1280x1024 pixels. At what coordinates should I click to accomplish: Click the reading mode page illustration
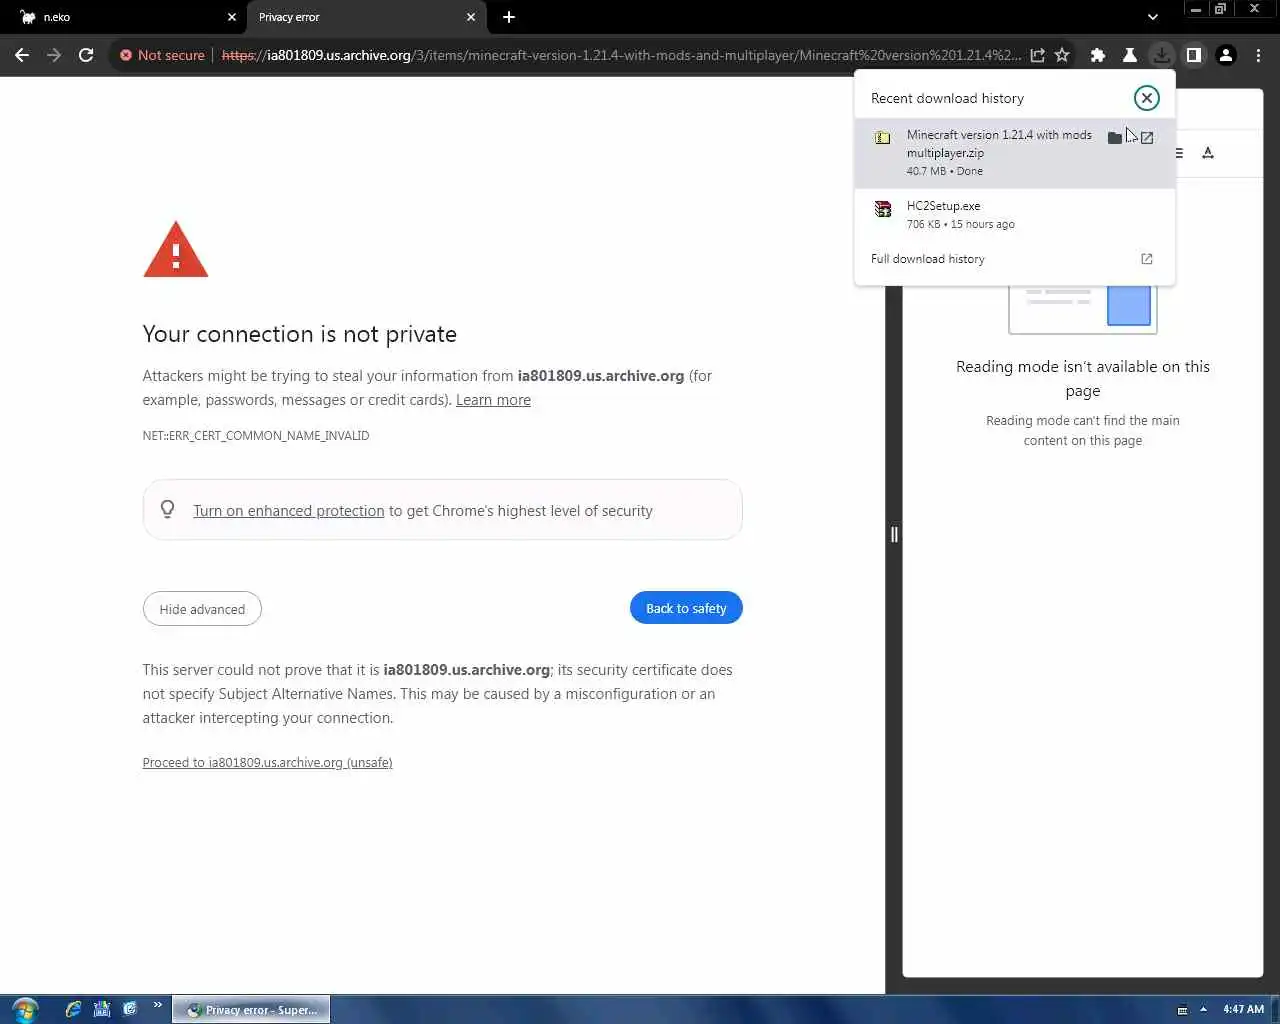pos(1083,309)
